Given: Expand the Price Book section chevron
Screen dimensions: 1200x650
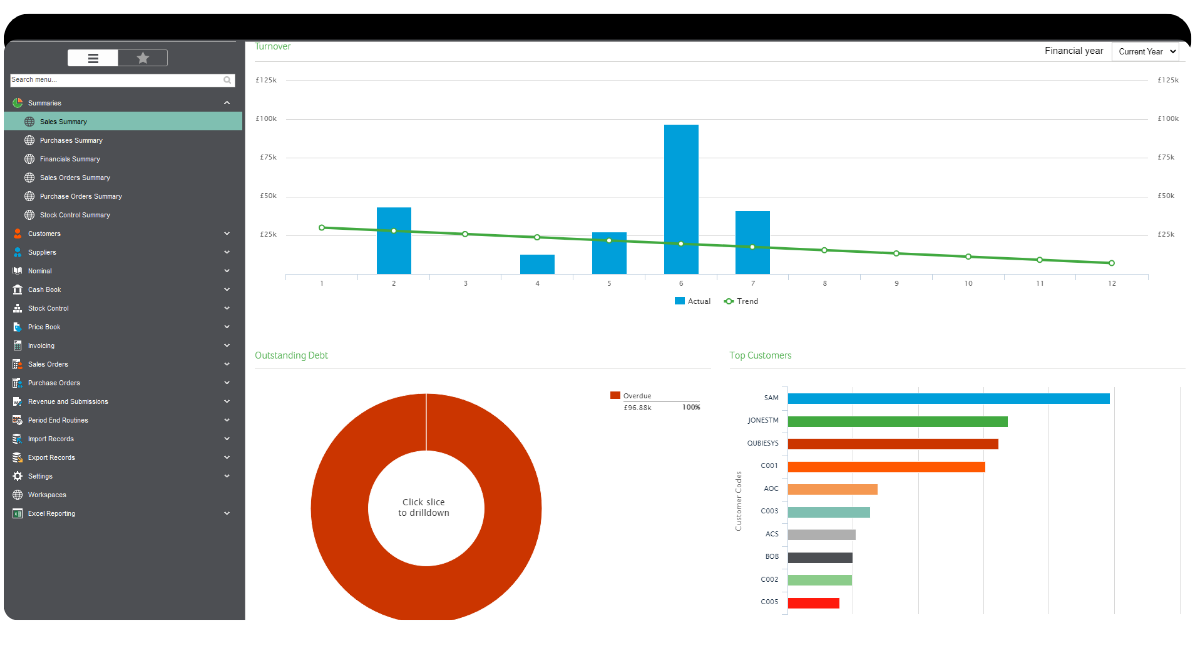Looking at the screenshot, I should click(227, 327).
